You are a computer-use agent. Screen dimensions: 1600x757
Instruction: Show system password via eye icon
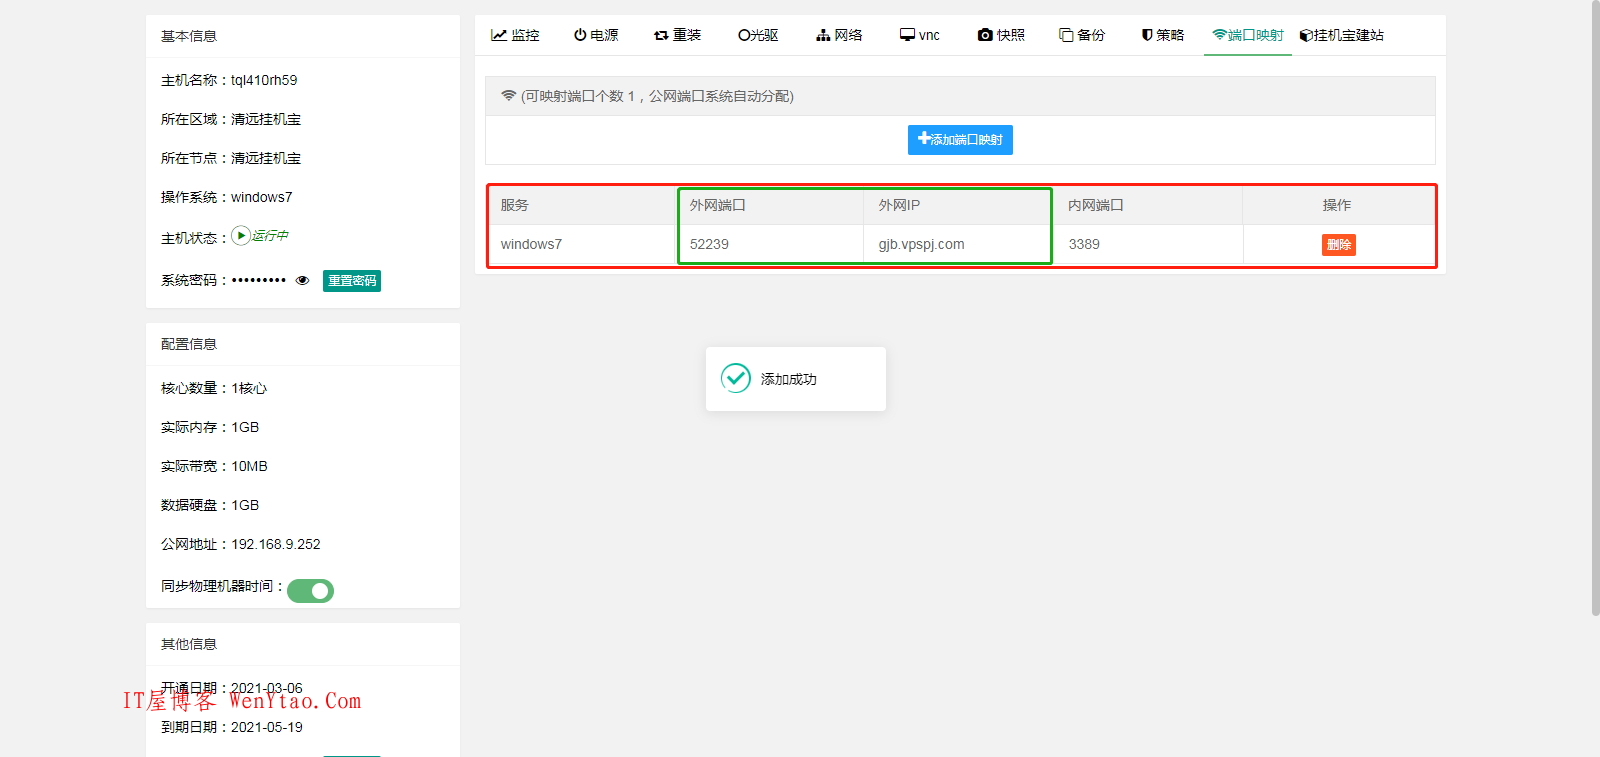pyautogui.click(x=303, y=281)
